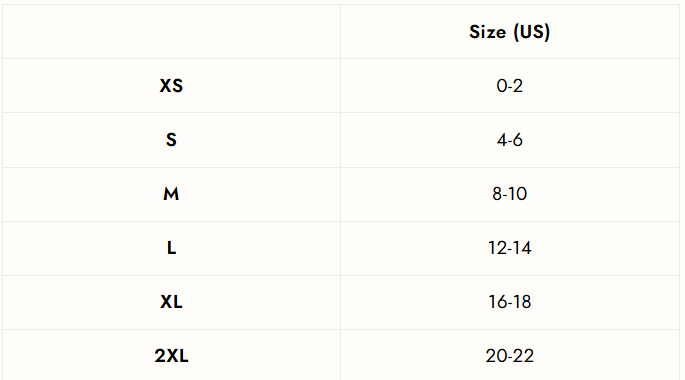This screenshot has width=685, height=380.
Task: Select the S size label
Action: tap(171, 140)
